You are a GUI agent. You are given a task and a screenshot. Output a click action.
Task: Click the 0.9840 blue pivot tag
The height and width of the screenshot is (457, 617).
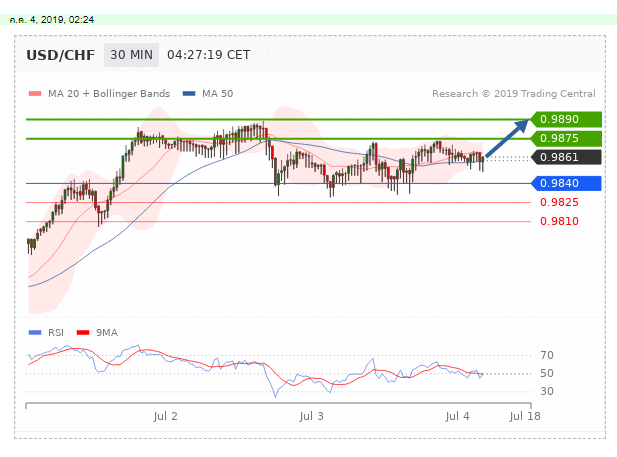point(566,183)
